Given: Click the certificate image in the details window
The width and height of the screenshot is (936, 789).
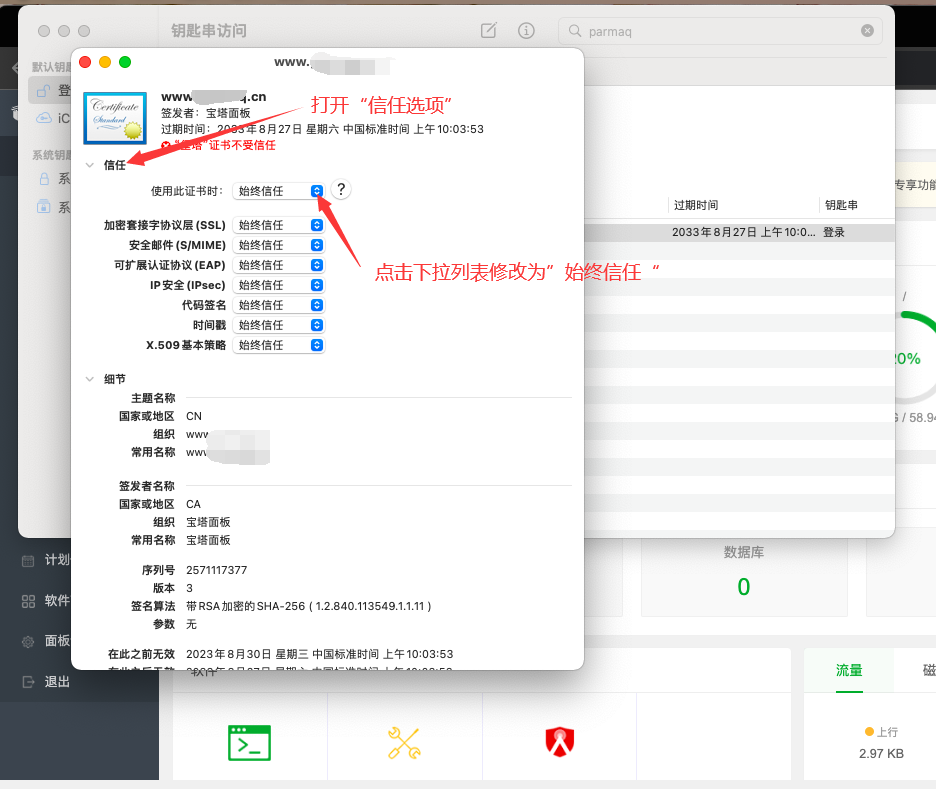Looking at the screenshot, I should click(115, 118).
